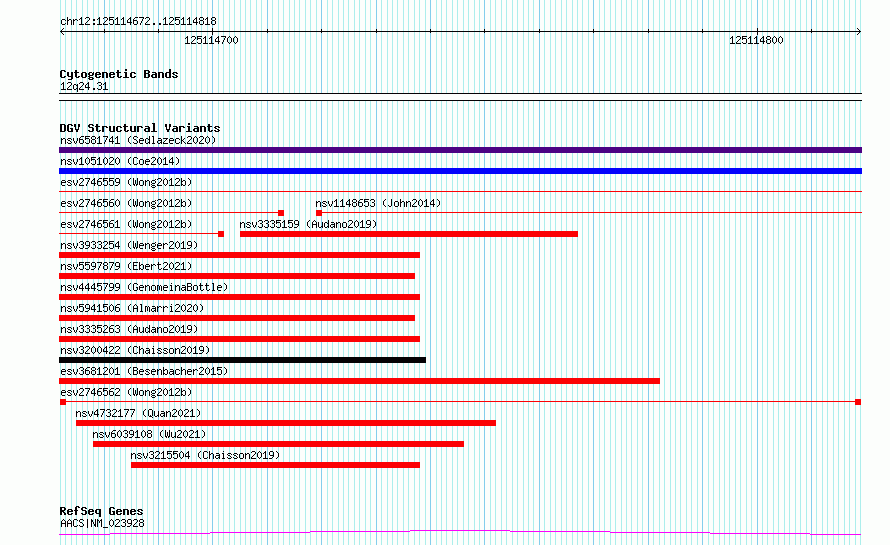This screenshot has width=890, height=545.
Task: Click the red square start marker of nsv1148653
Action: pyautogui.click(x=319, y=213)
